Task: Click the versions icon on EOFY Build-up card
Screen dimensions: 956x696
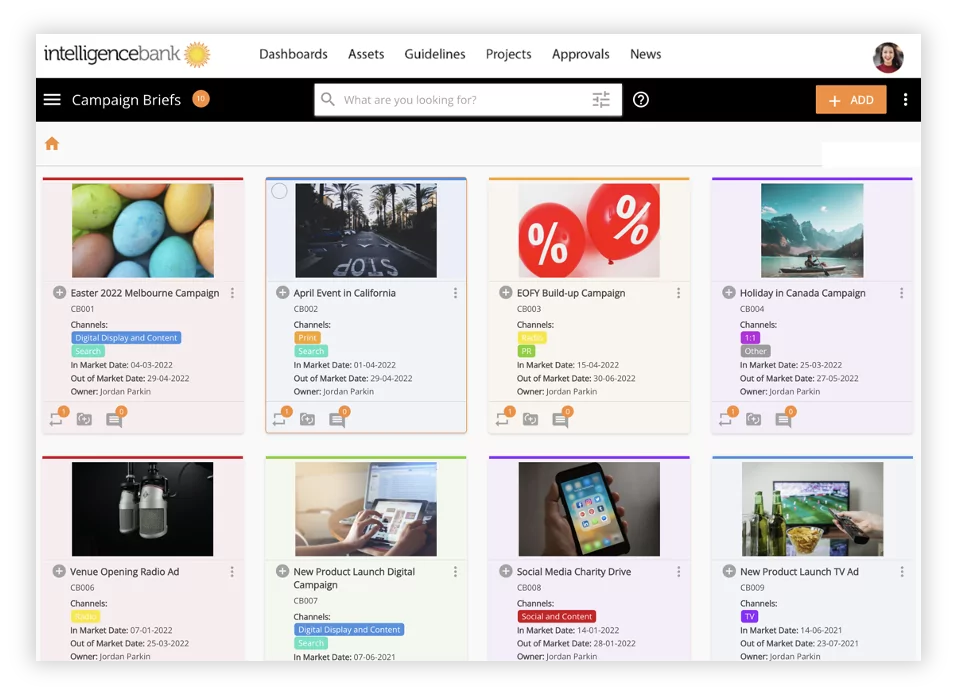Action: [x=530, y=419]
